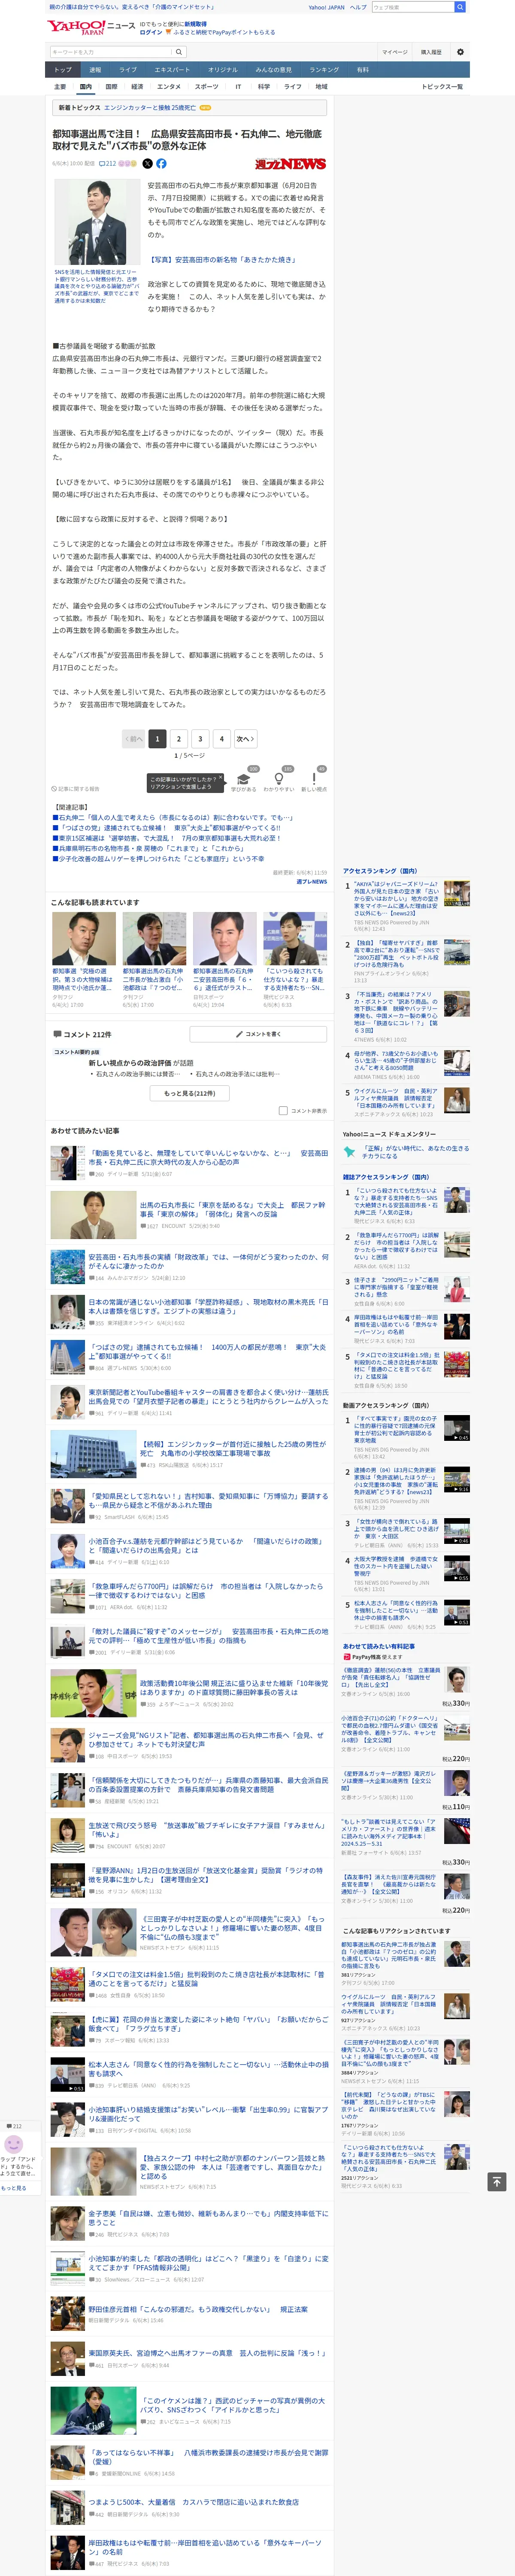Open magazine ranking 救急車呼んだら7700円 article
This screenshot has width=515, height=2576.
397,1246
